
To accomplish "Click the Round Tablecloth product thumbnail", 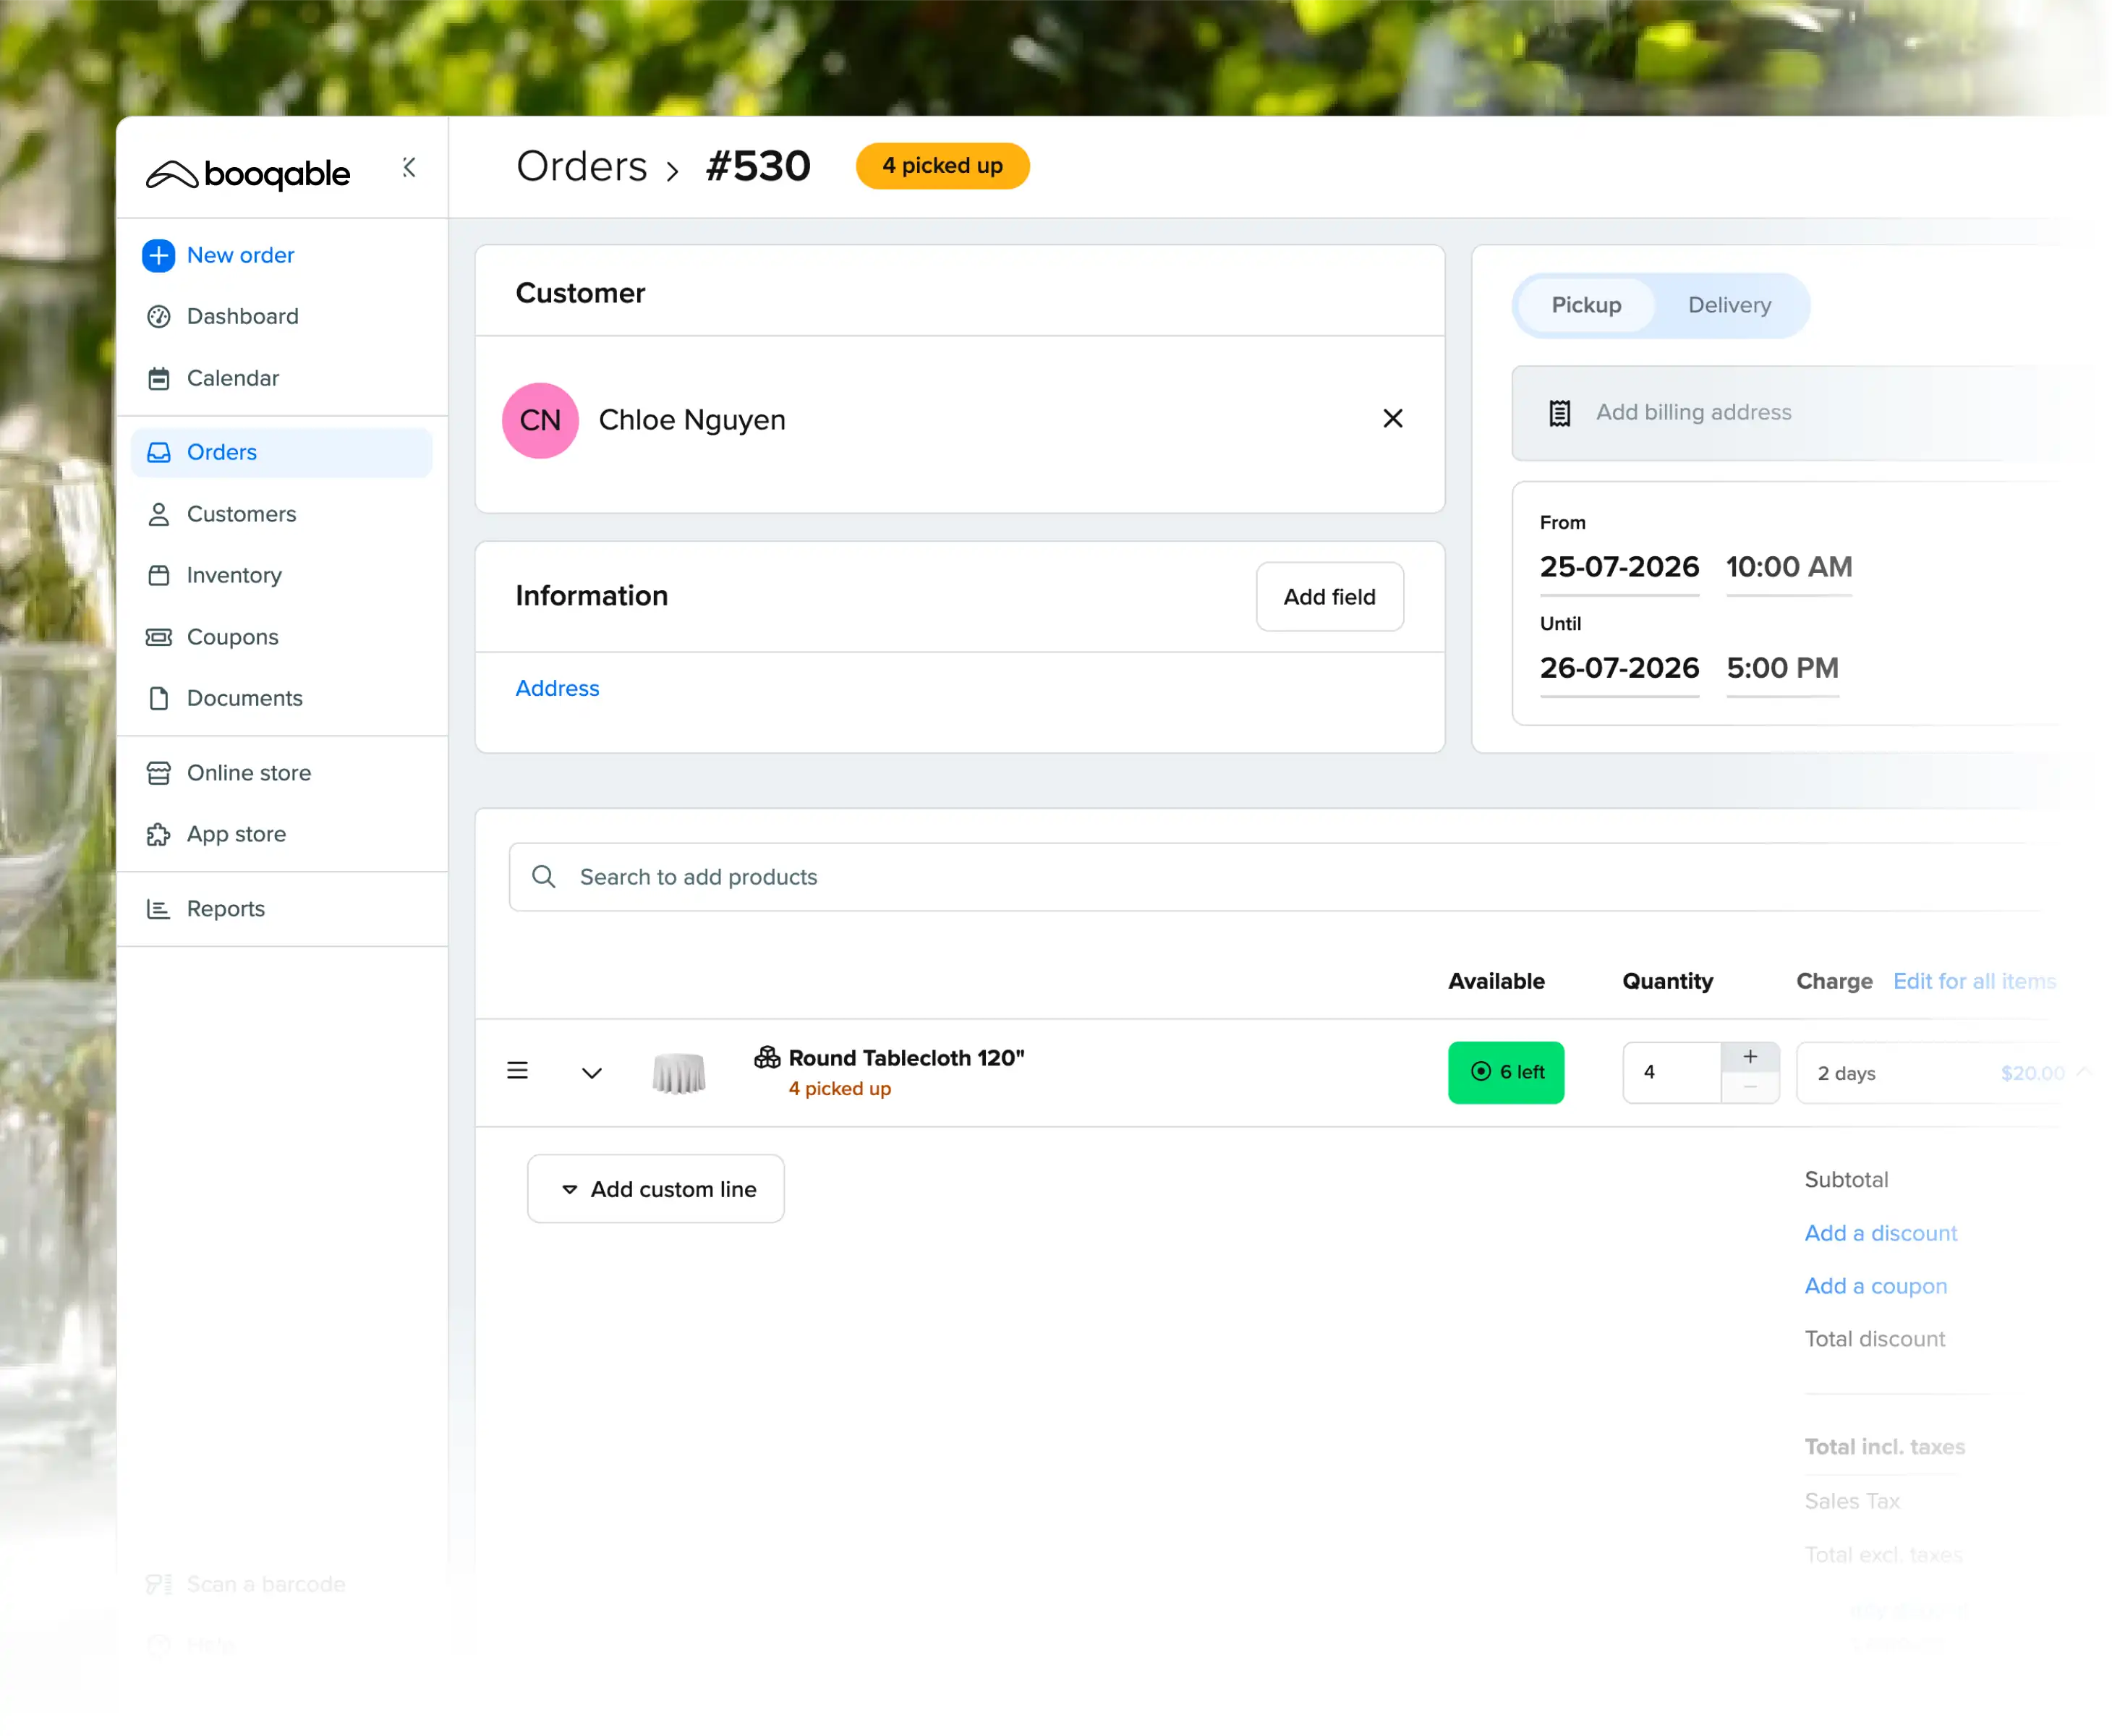I will point(679,1073).
